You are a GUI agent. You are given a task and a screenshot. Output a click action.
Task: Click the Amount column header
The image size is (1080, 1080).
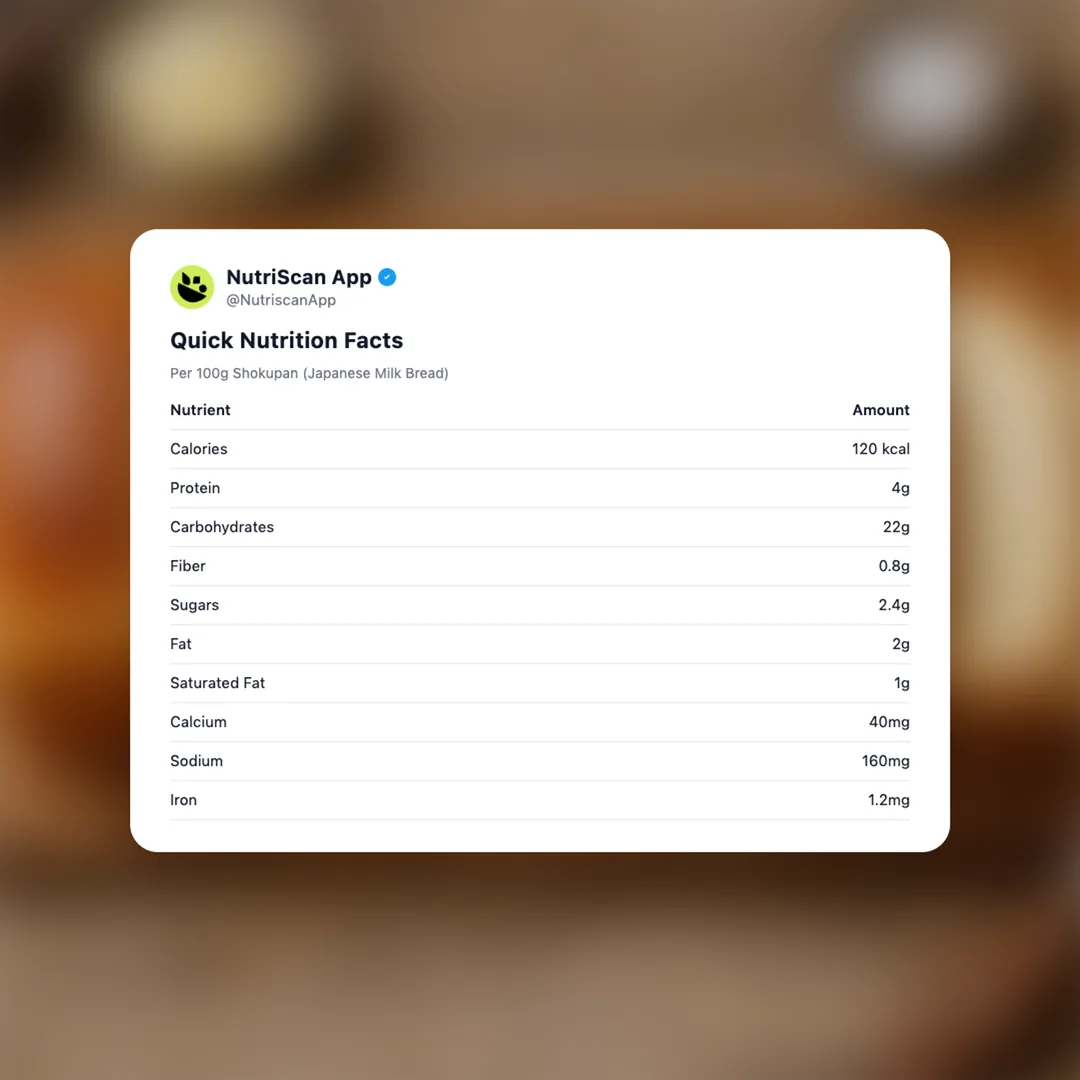tap(880, 410)
